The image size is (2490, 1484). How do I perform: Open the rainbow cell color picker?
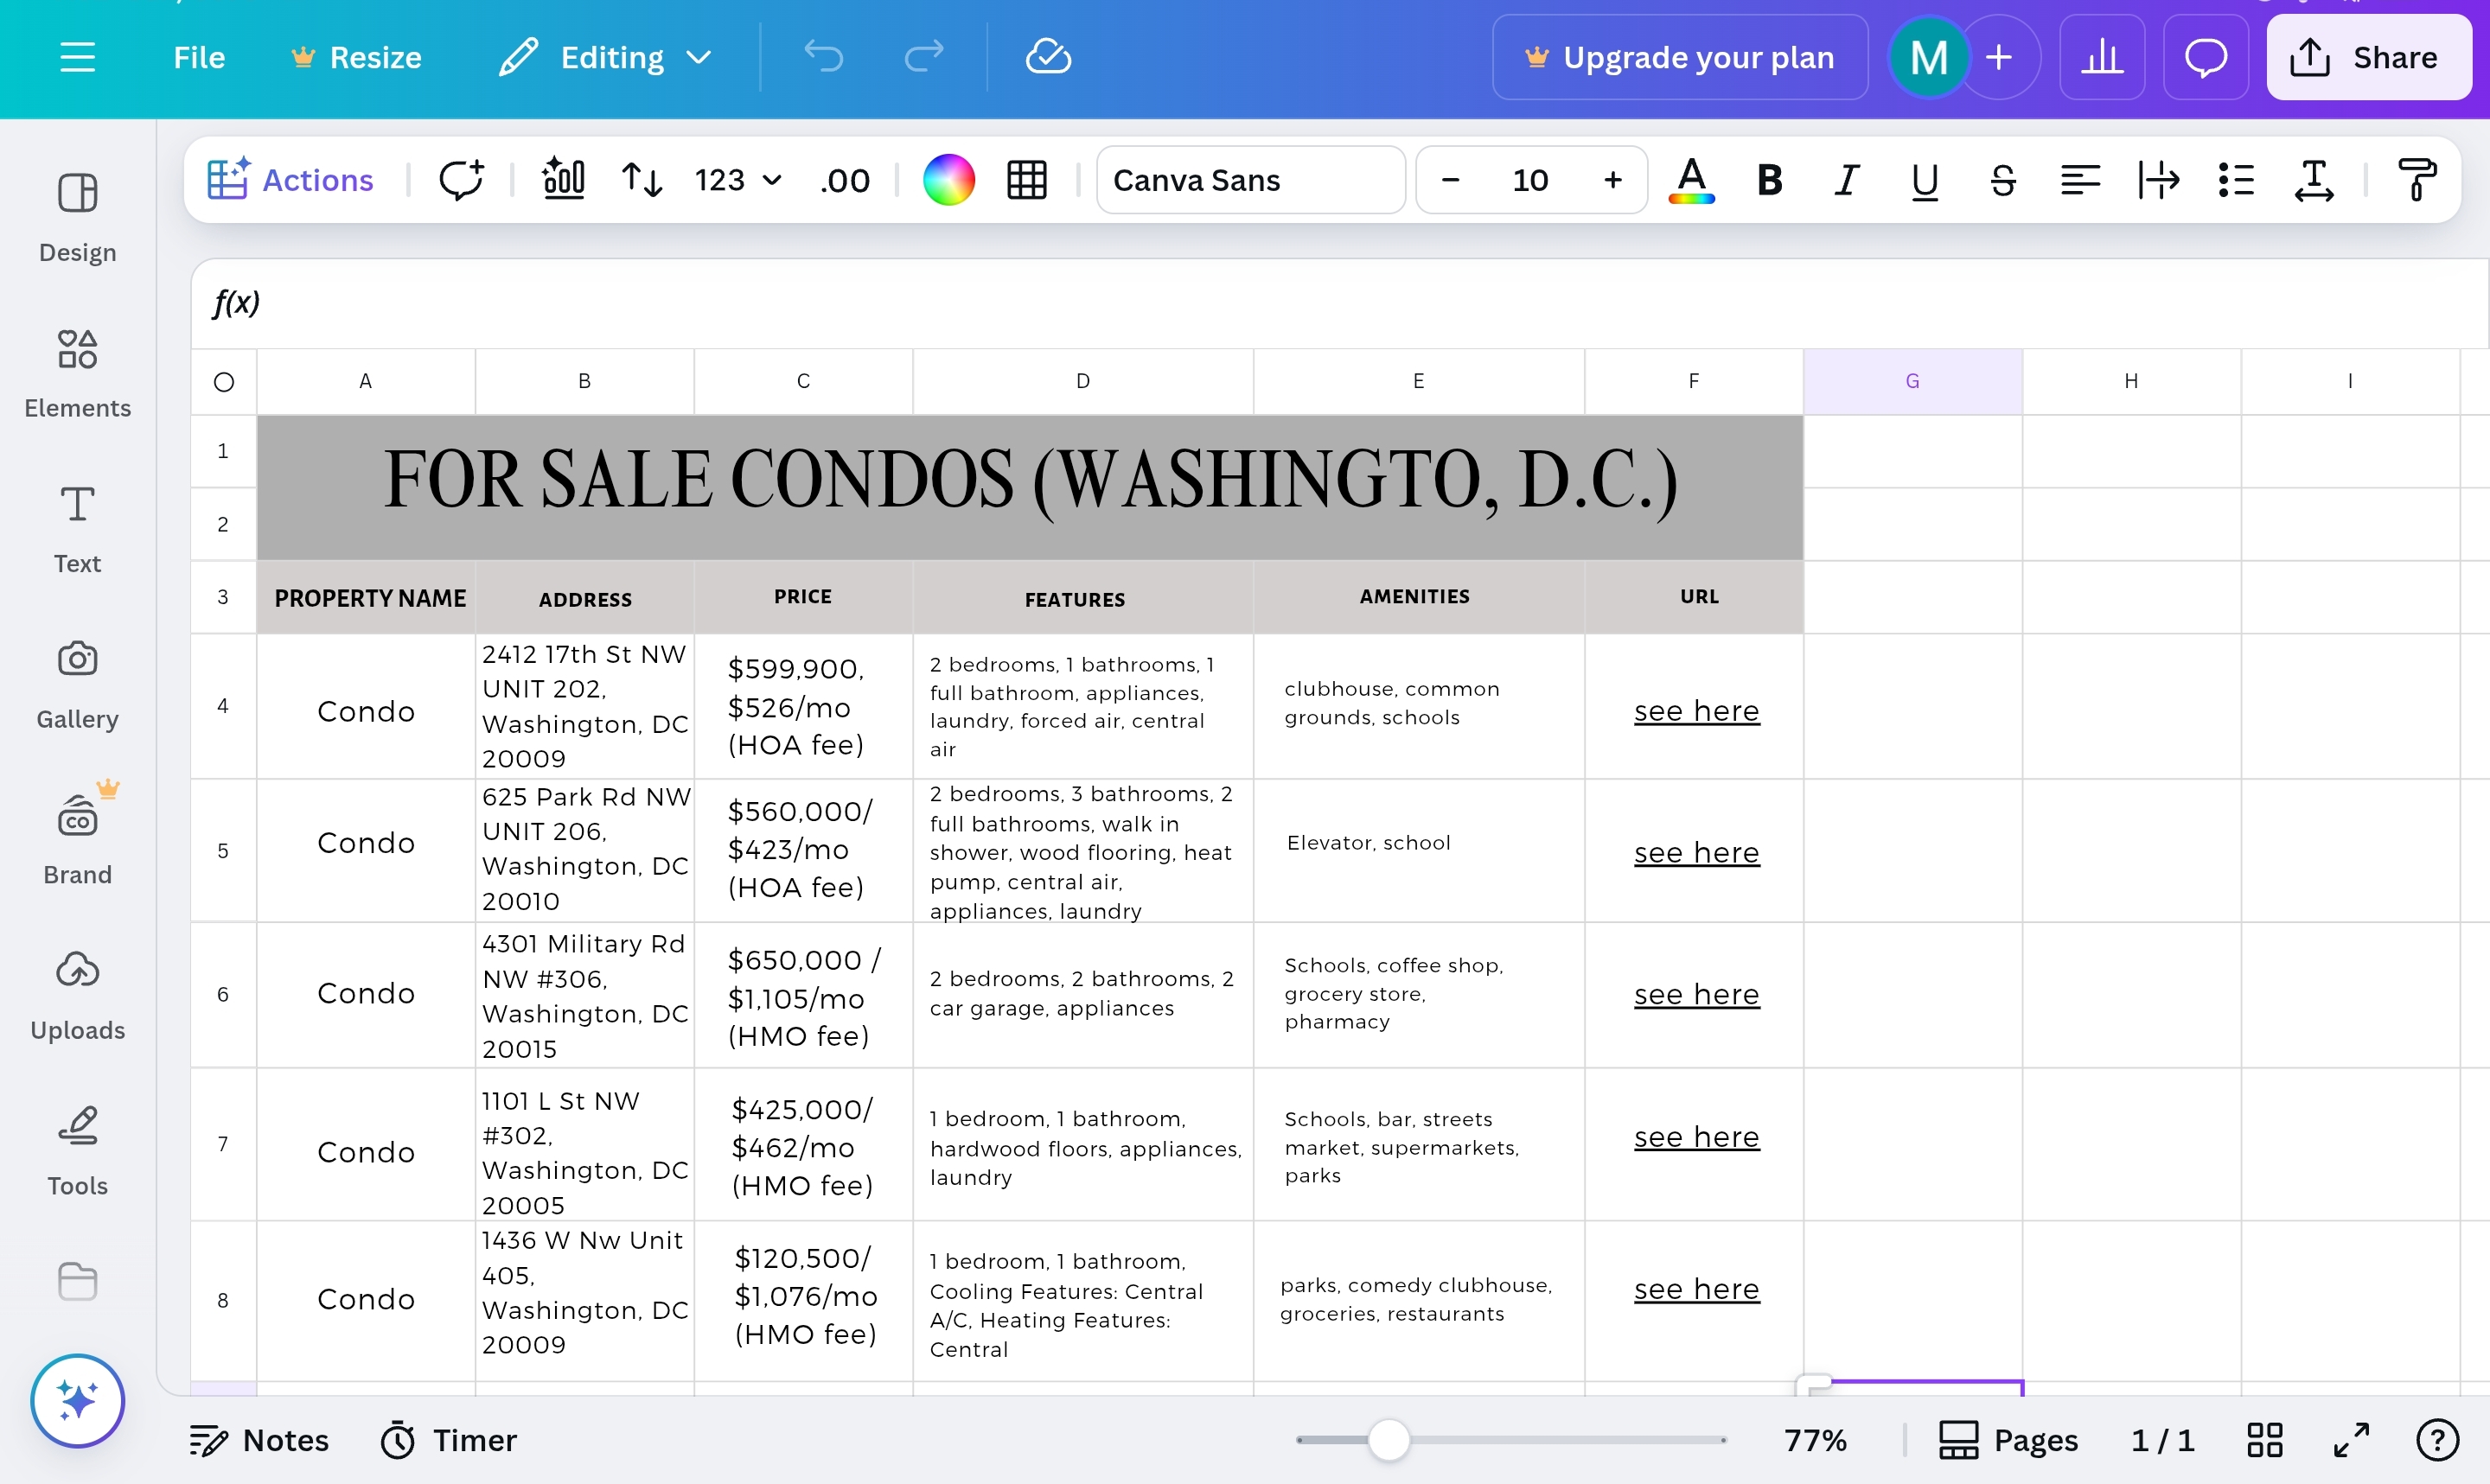948,180
